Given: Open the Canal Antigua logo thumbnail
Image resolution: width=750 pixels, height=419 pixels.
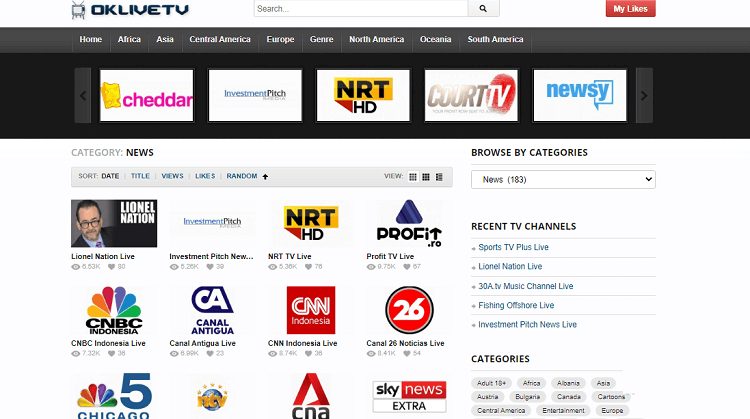Looking at the screenshot, I should (x=212, y=310).
